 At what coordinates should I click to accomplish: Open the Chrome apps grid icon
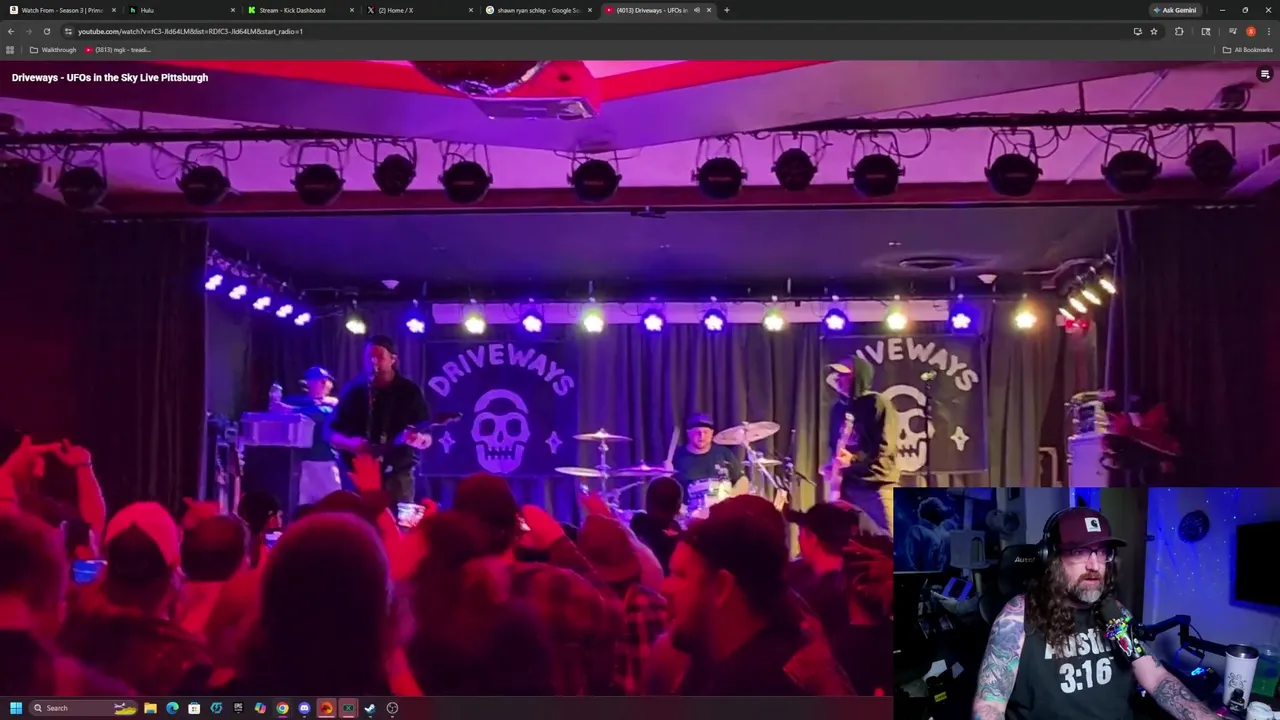(10, 50)
